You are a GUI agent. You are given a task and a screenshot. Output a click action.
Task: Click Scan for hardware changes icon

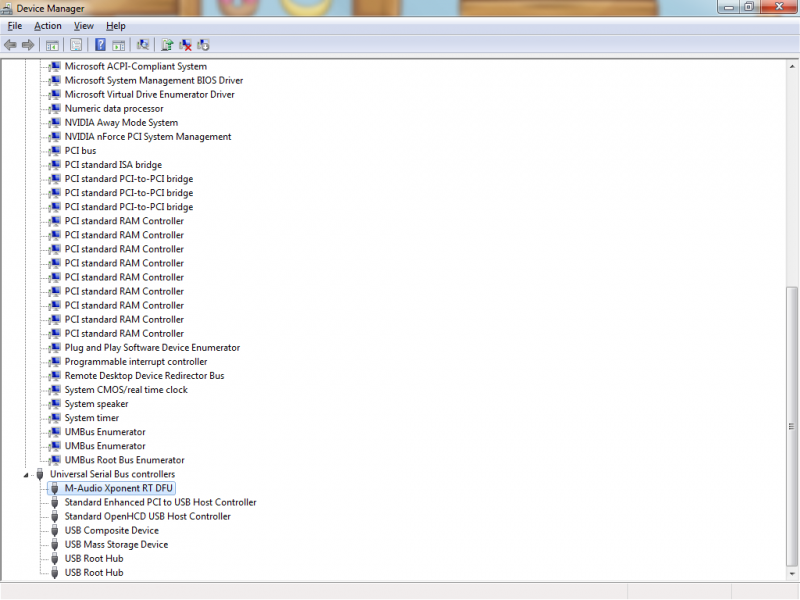(143, 45)
